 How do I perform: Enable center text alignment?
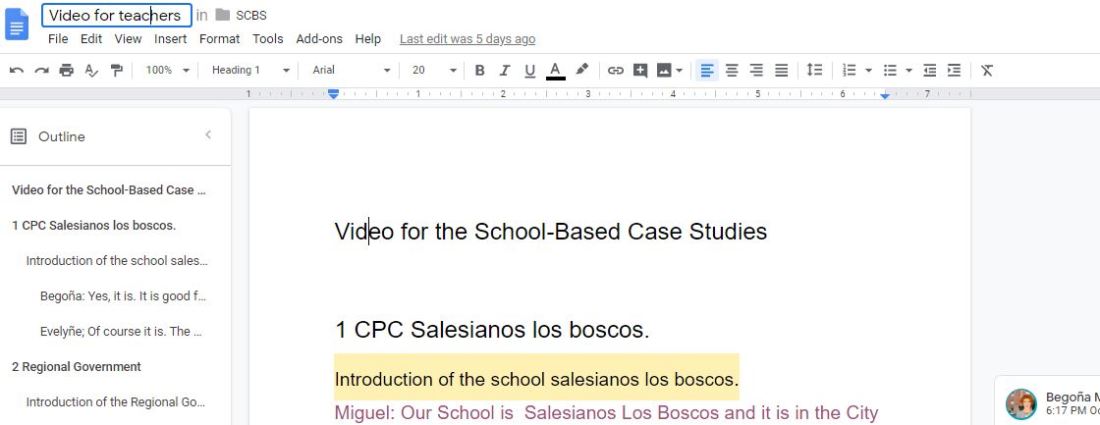click(732, 70)
